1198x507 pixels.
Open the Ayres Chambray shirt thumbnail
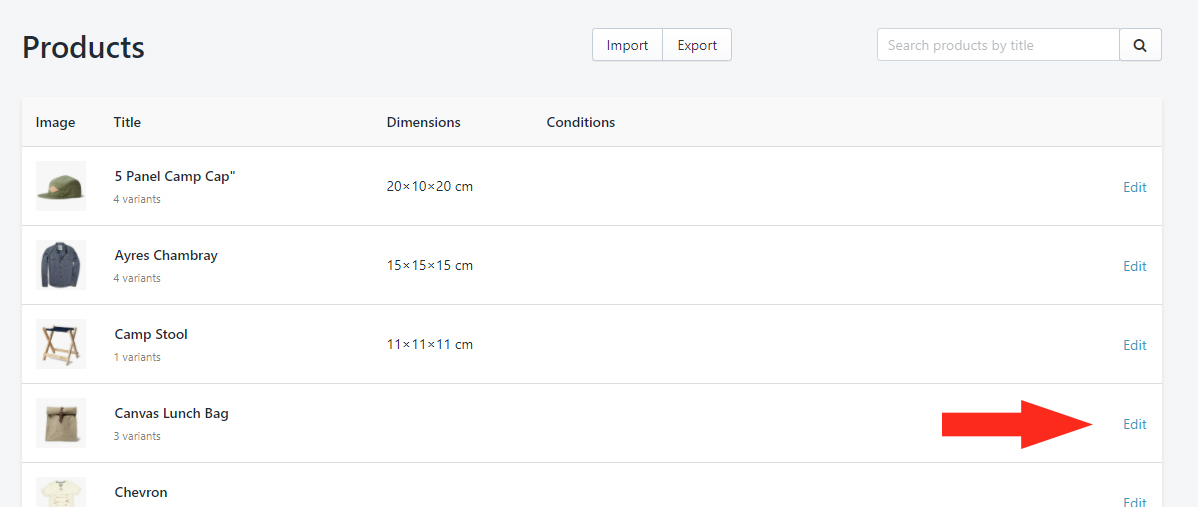(61, 265)
